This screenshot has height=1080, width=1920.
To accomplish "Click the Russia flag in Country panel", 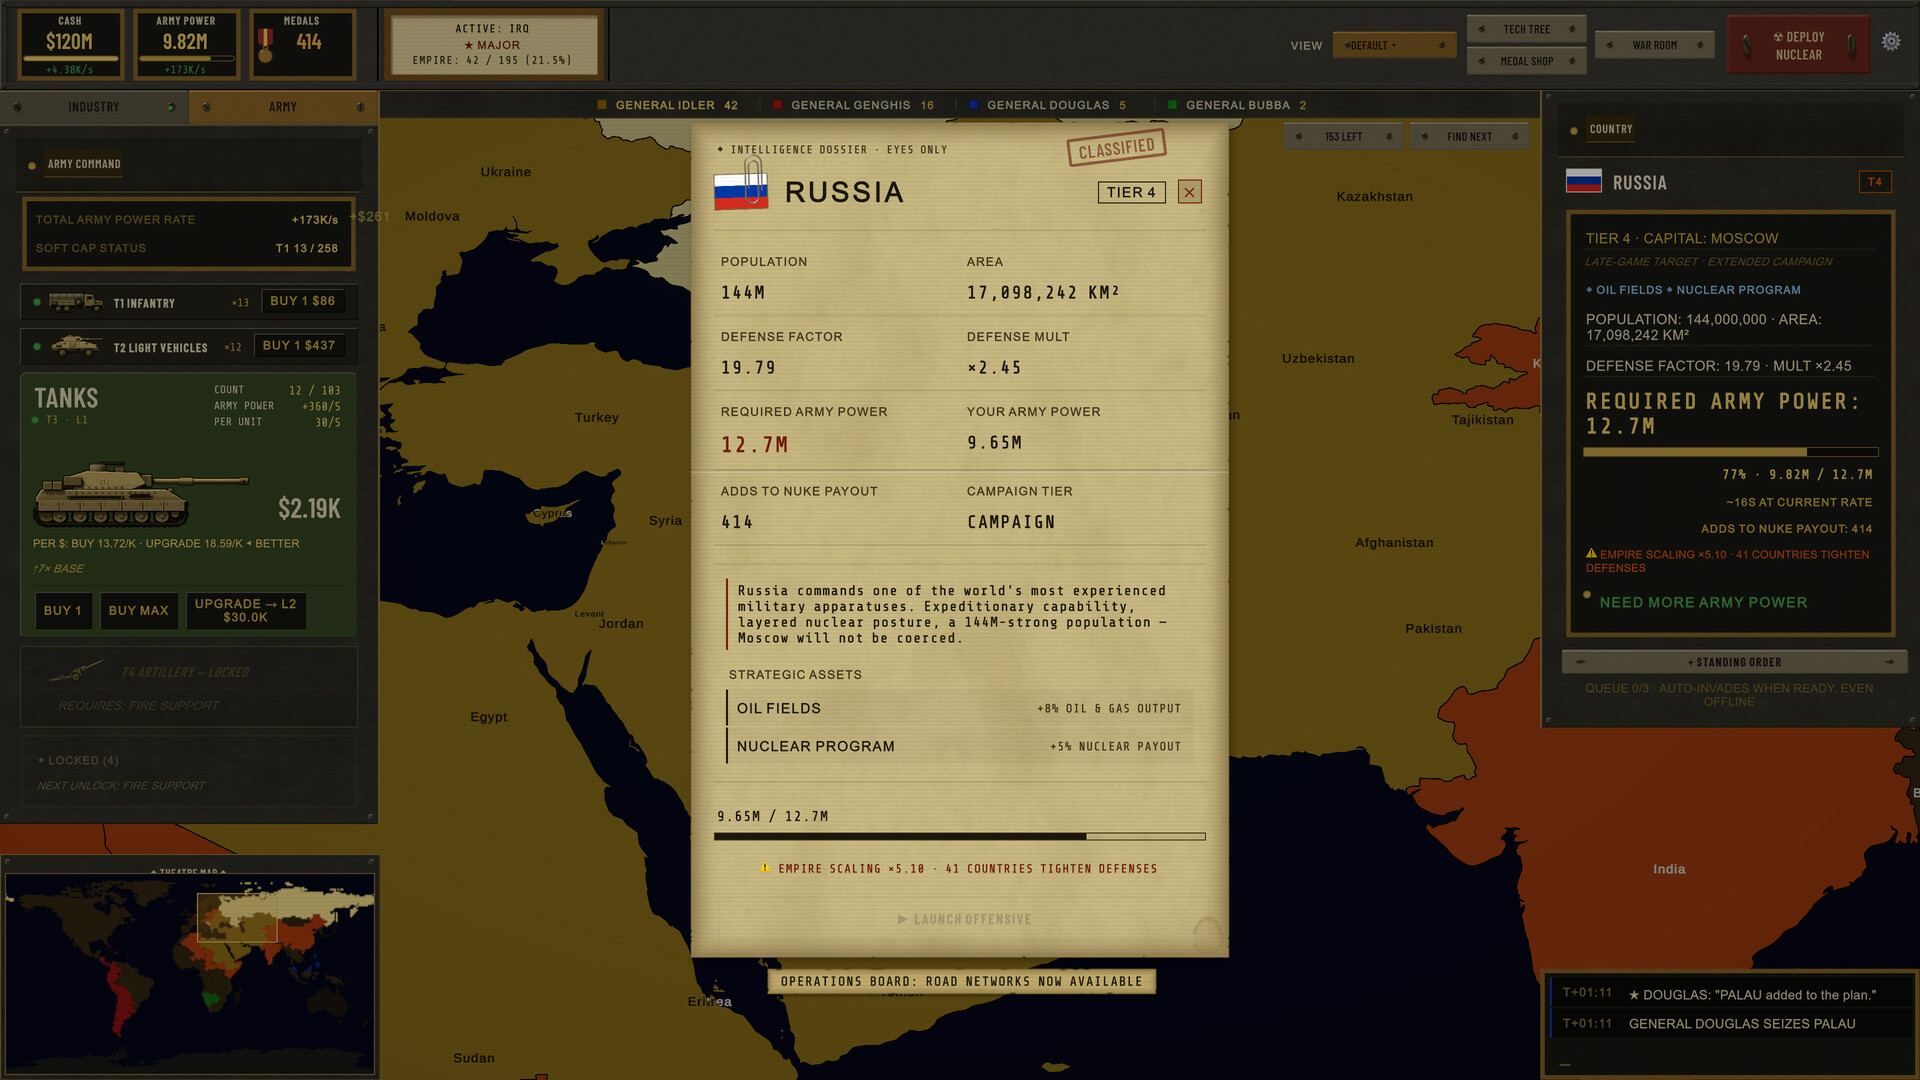I will 1584,181.
